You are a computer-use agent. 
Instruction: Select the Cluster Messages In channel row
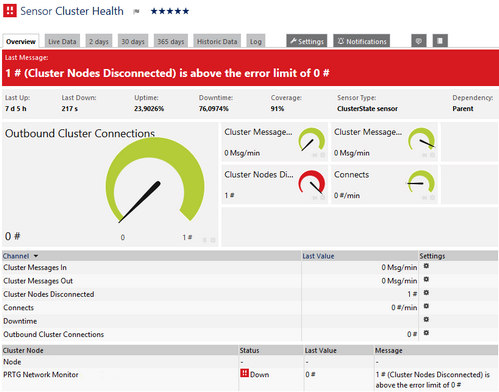coord(250,267)
